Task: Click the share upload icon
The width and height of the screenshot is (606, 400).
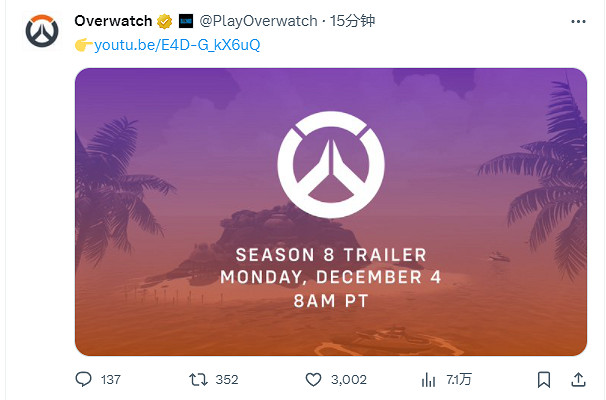Action: click(x=578, y=380)
